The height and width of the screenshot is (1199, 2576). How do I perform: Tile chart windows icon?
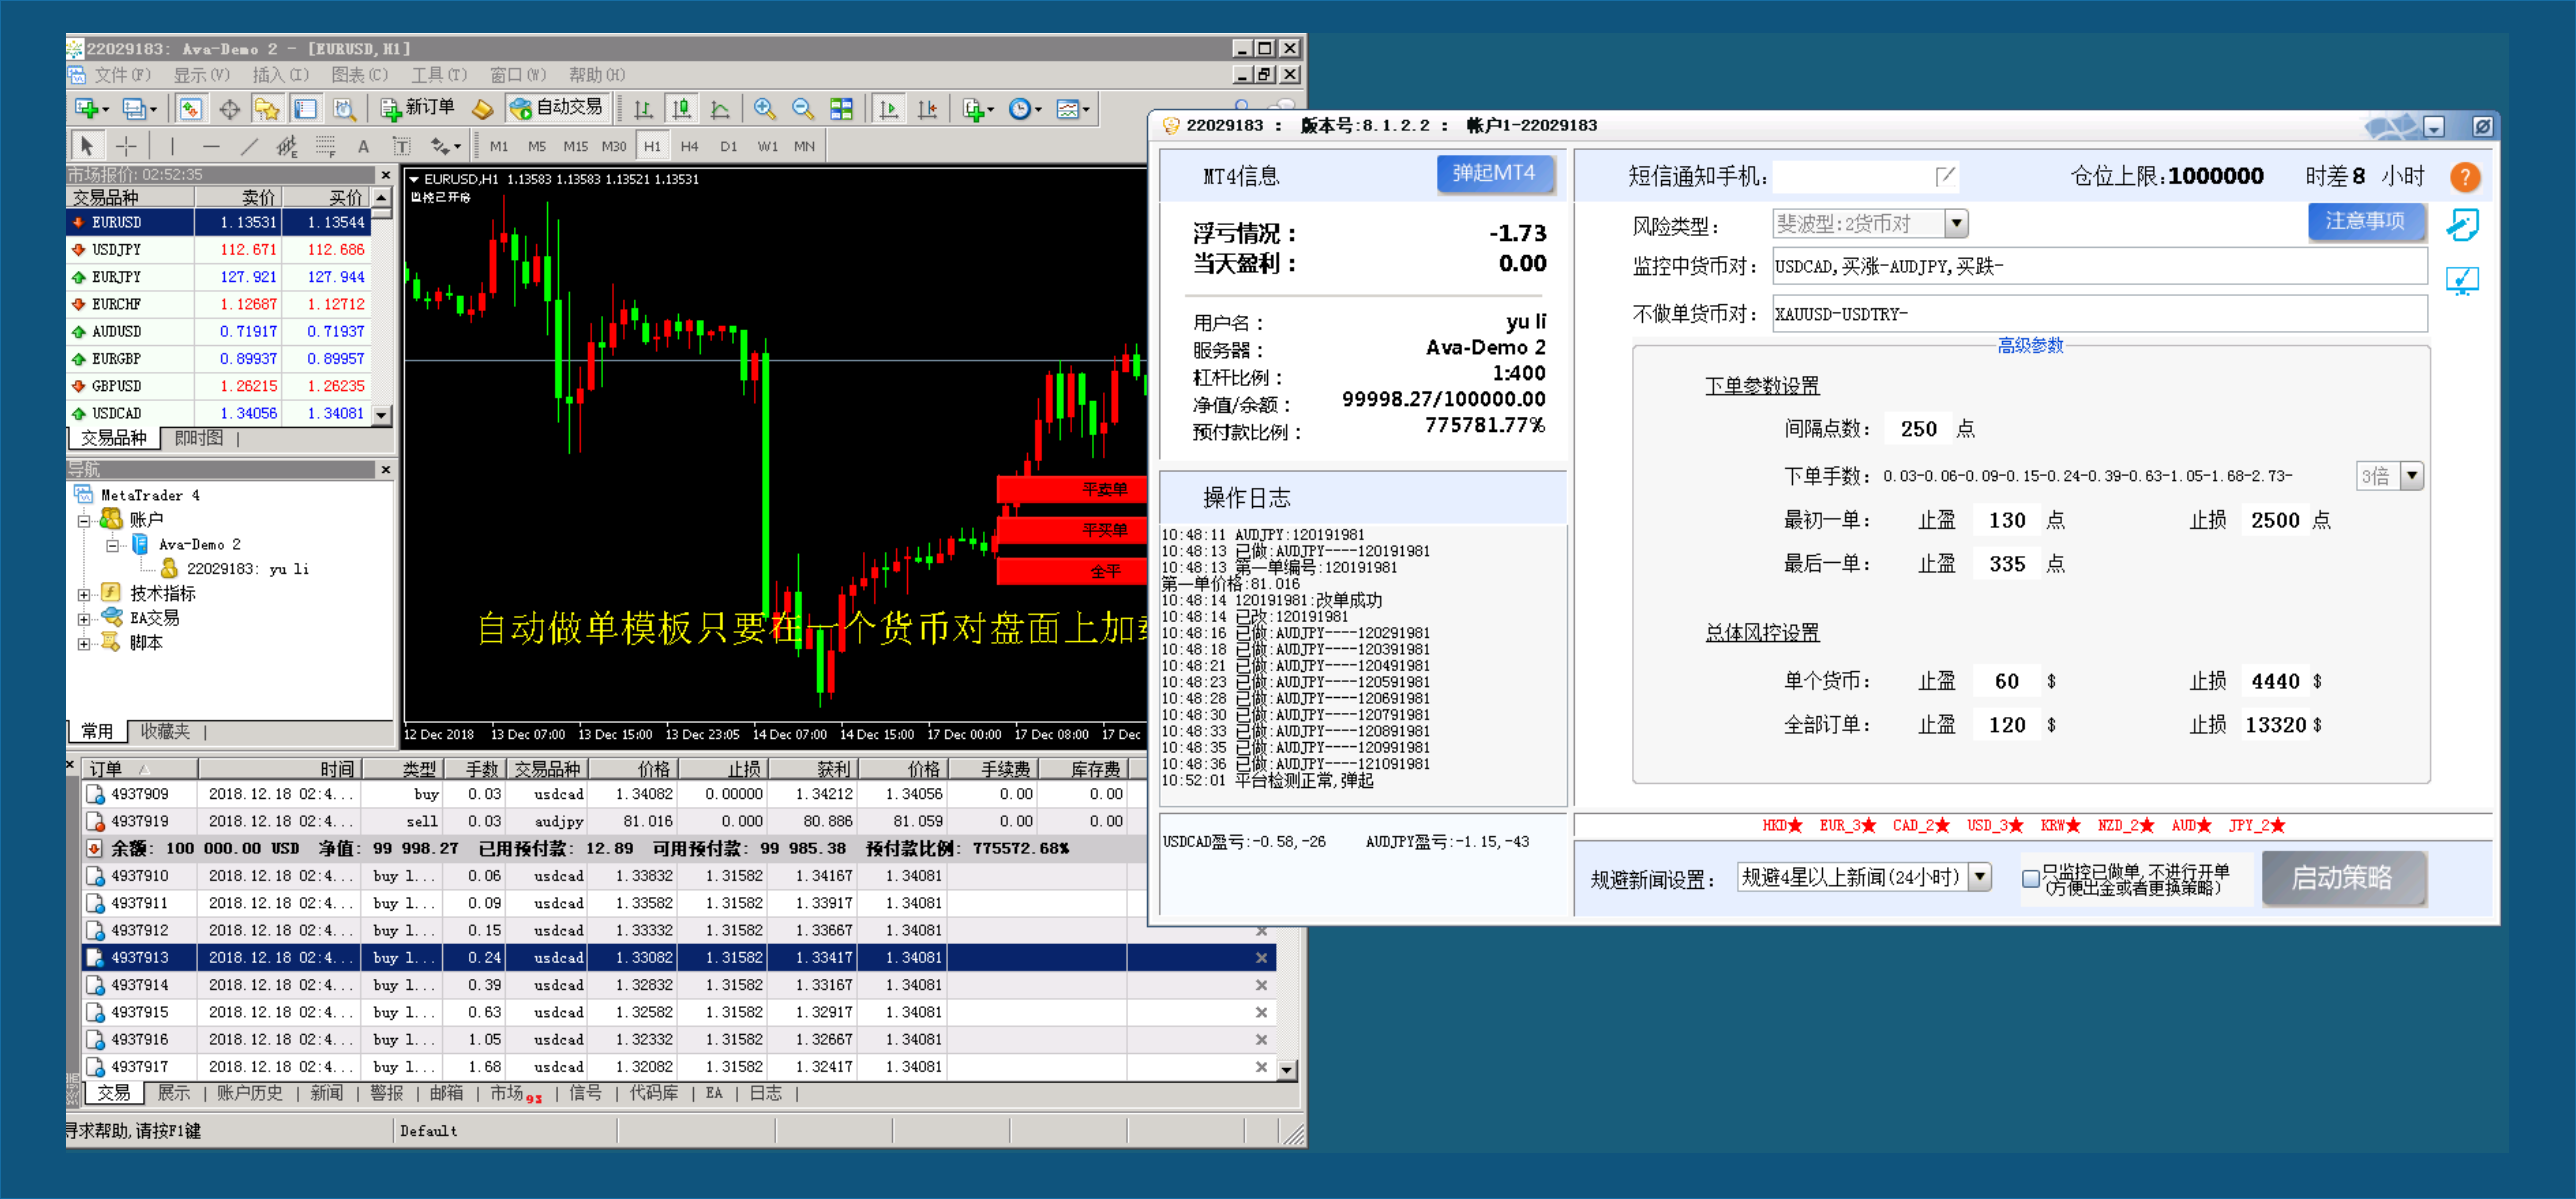point(842,108)
